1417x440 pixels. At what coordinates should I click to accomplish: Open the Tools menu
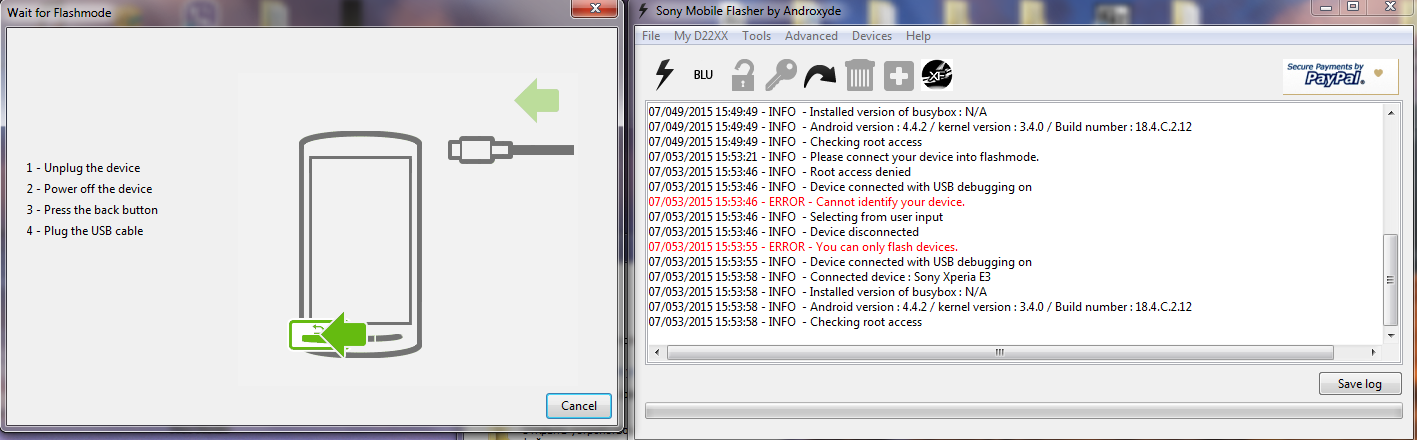pos(756,36)
